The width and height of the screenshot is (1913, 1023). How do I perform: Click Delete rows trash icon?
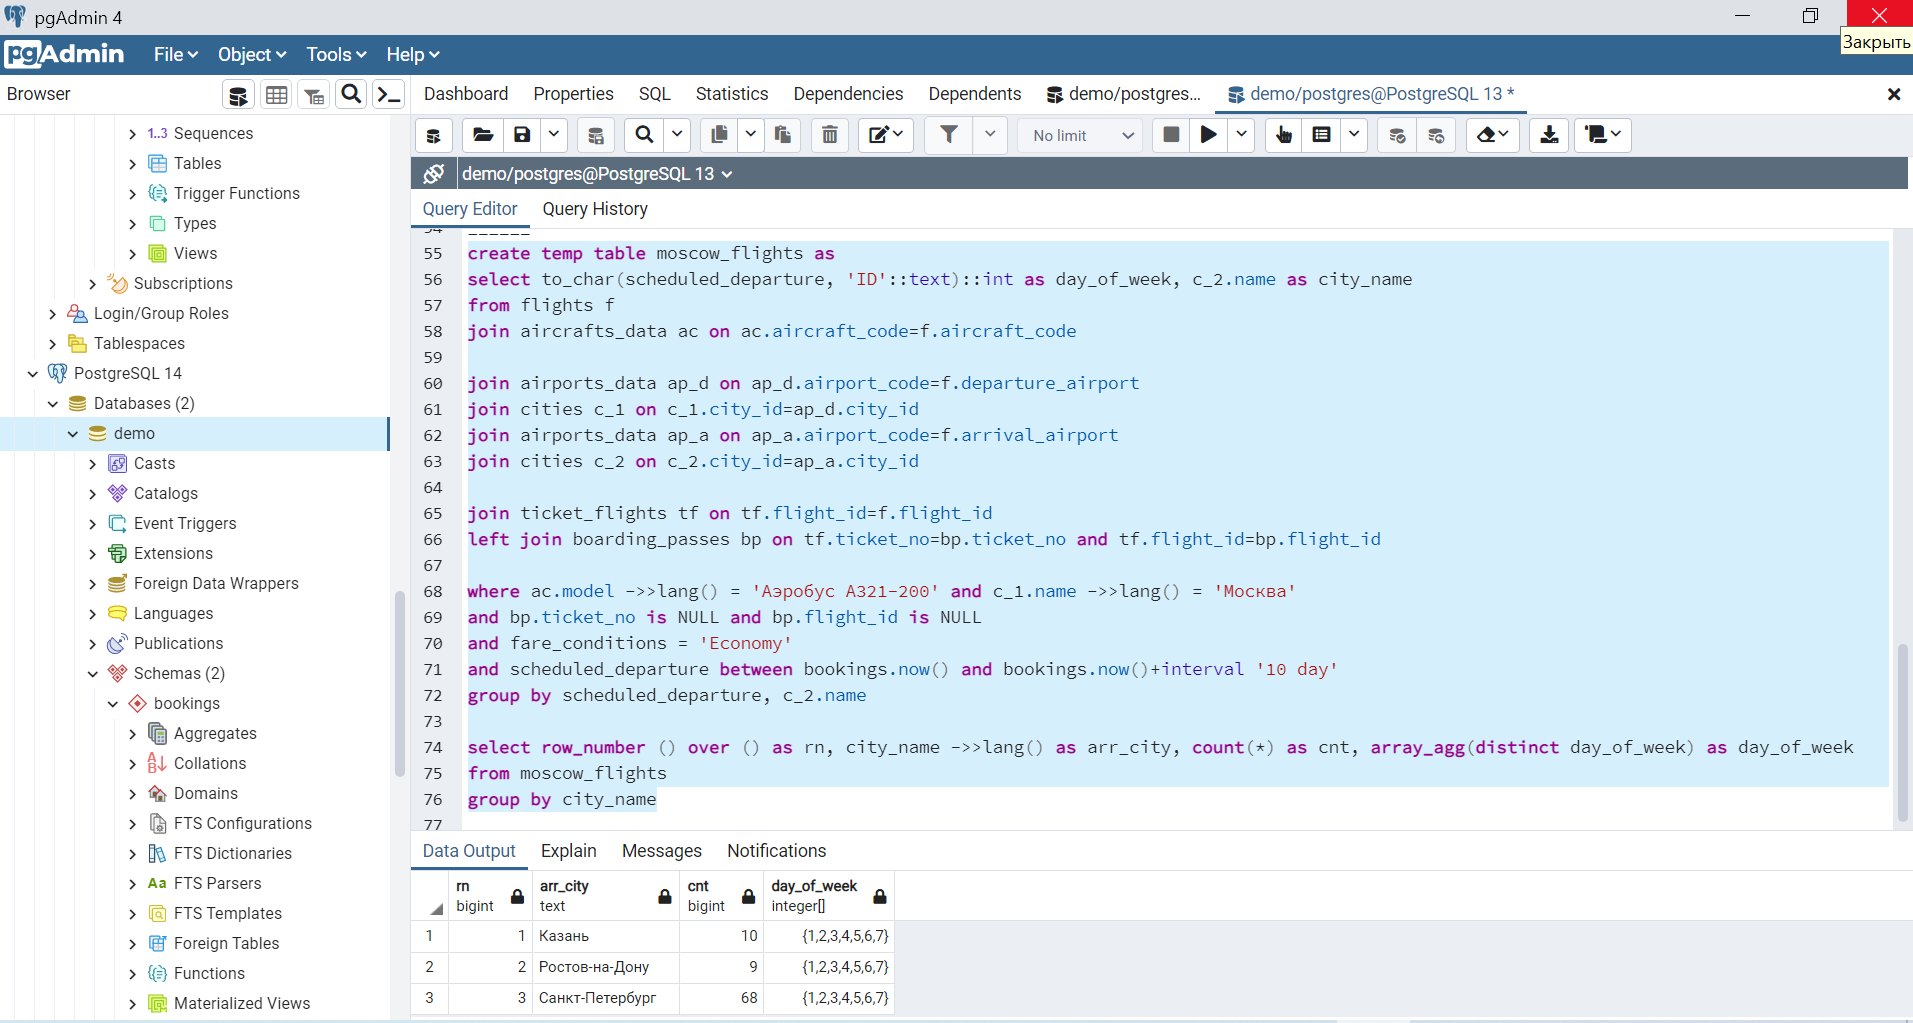[x=830, y=135]
